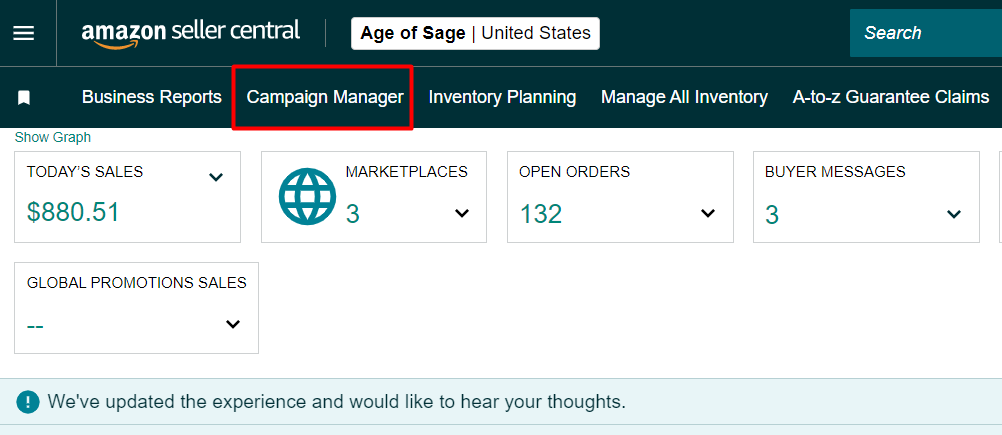Viewport: 1002px width, 435px height.
Task: Click the Search input field
Action: point(925,33)
